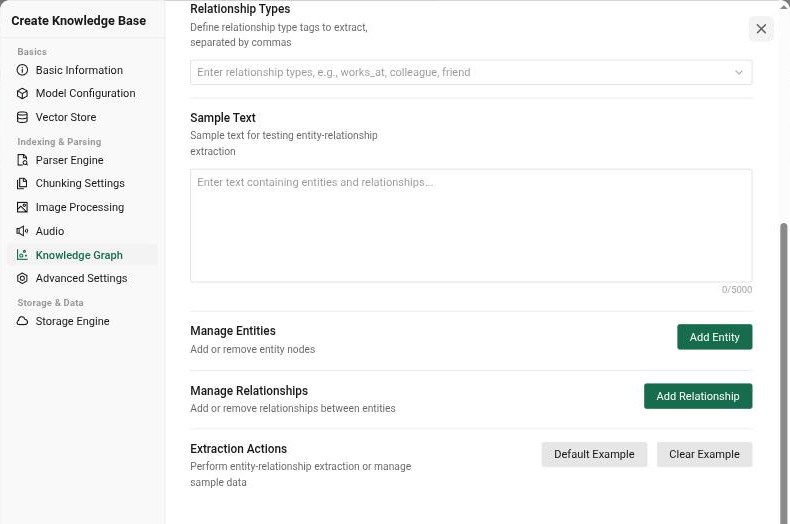Viewport: 790px width, 524px height.
Task: Click 'Add or remove entity nodes' description
Action: pos(252,349)
